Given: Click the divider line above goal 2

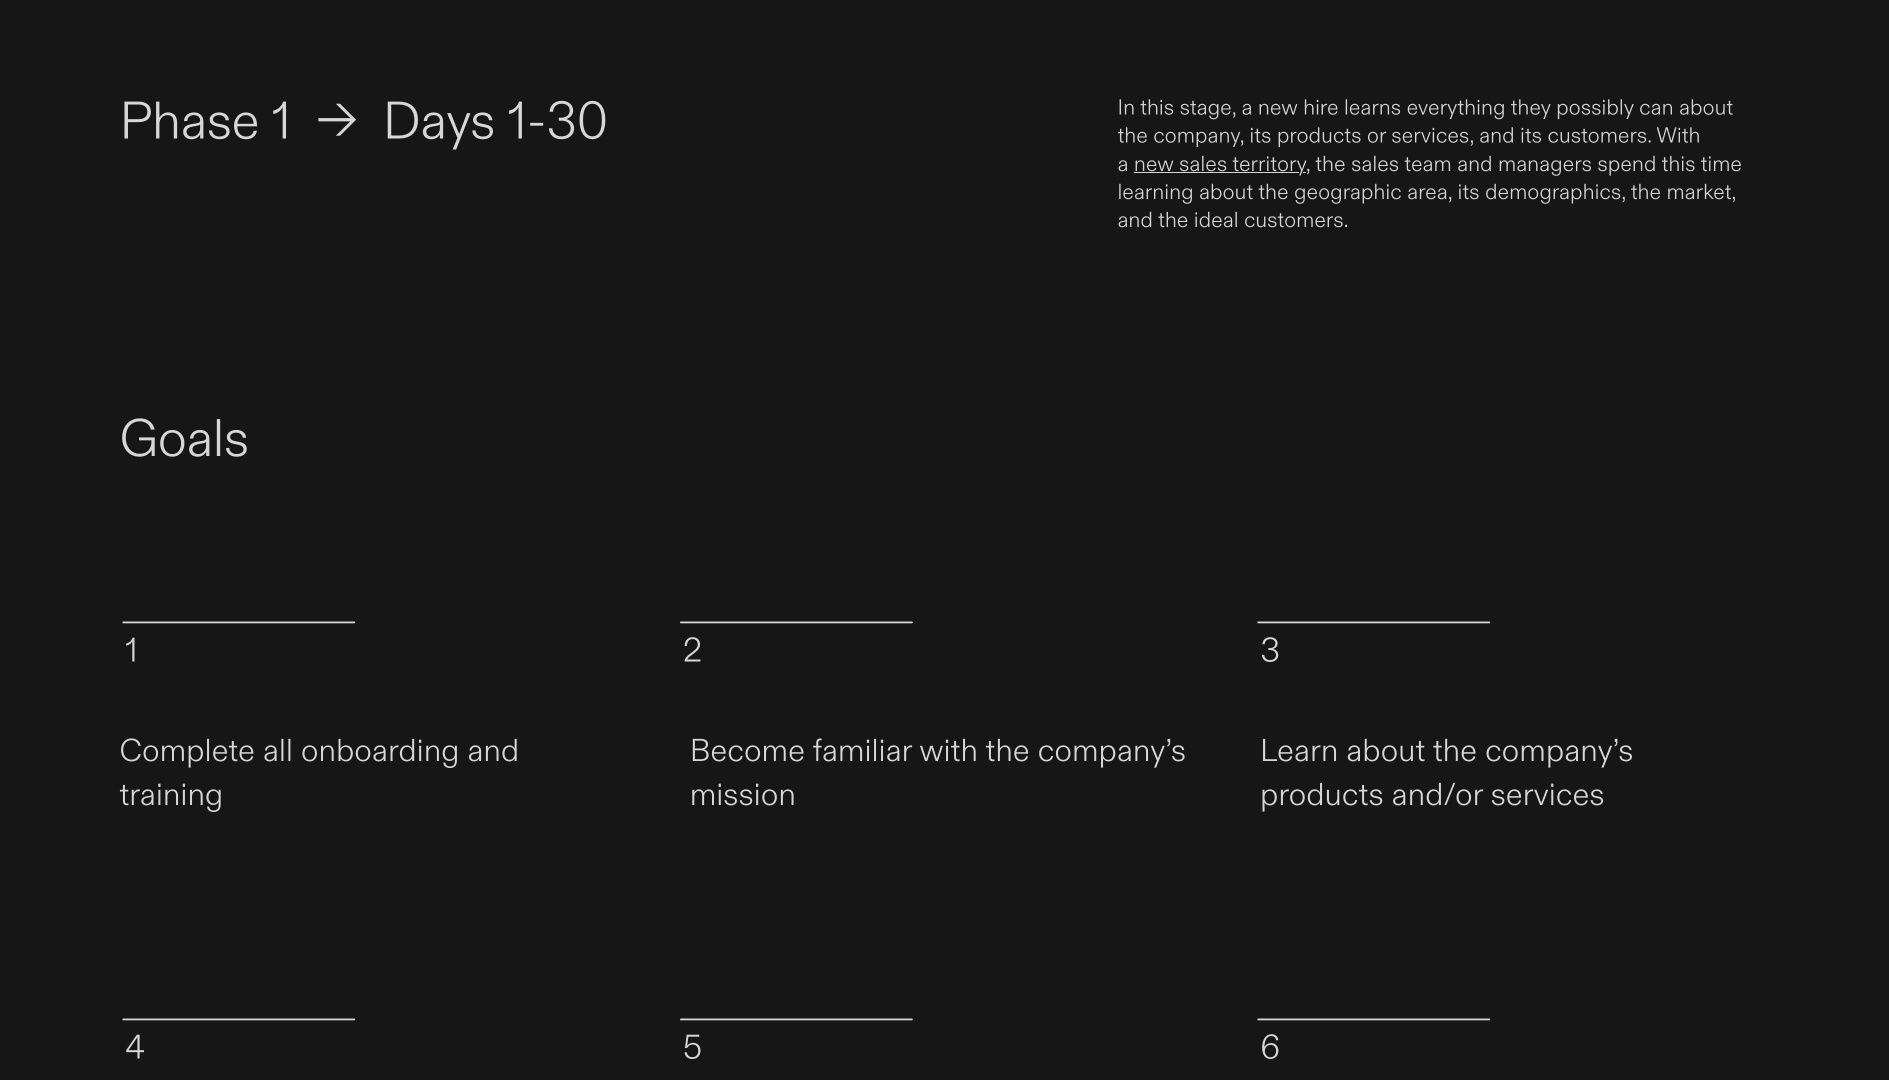Looking at the screenshot, I should tap(796, 622).
